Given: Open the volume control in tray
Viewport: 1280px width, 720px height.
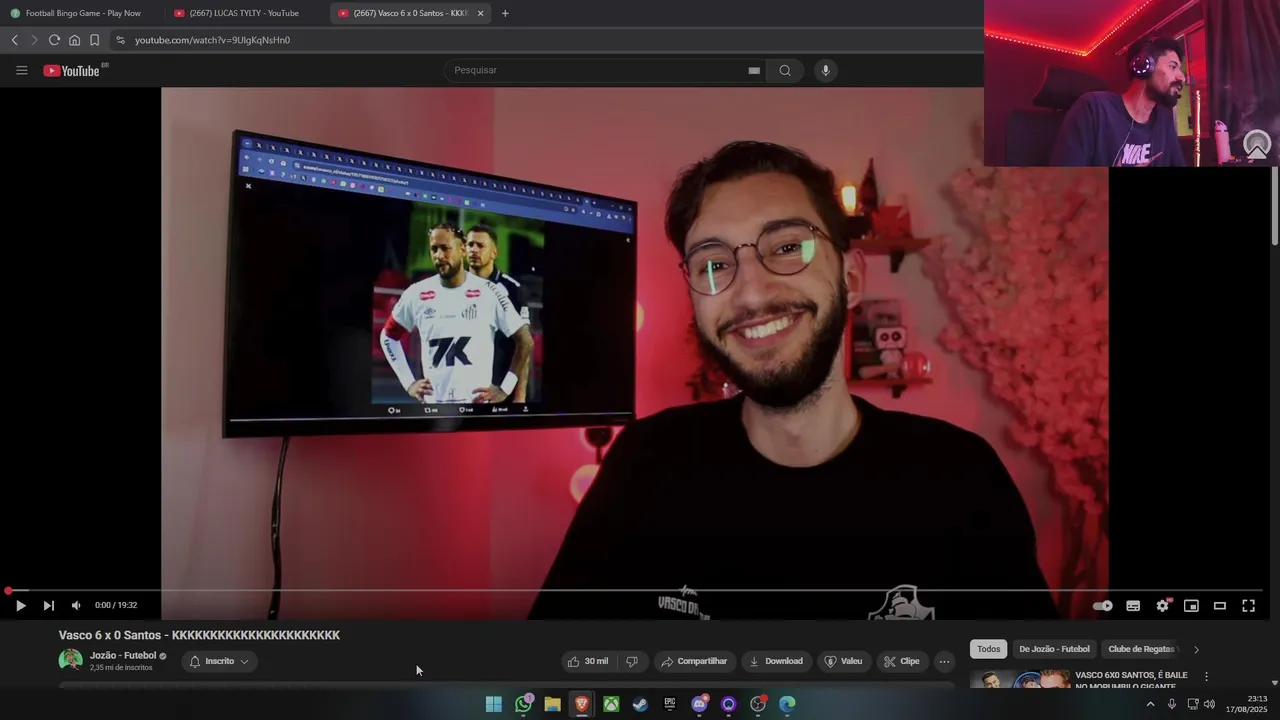Looking at the screenshot, I should 1209,704.
